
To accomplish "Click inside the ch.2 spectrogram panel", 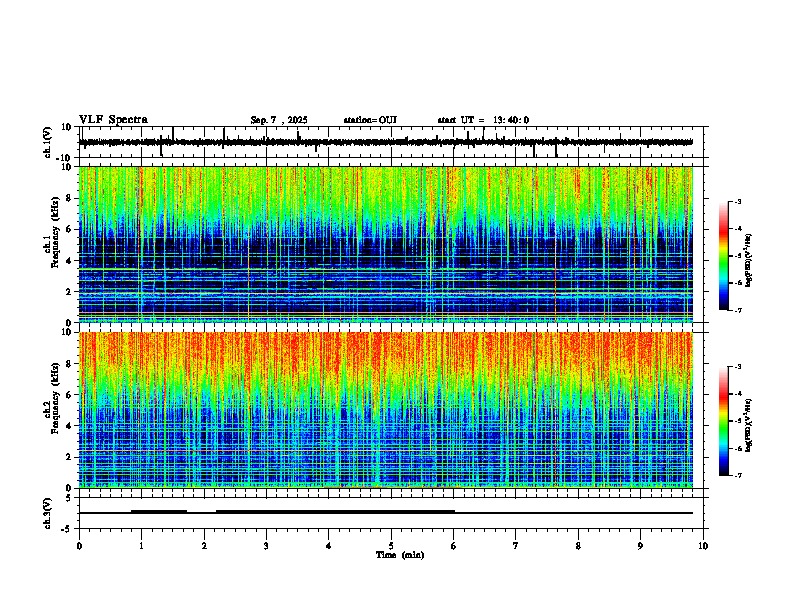I will tap(386, 410).
